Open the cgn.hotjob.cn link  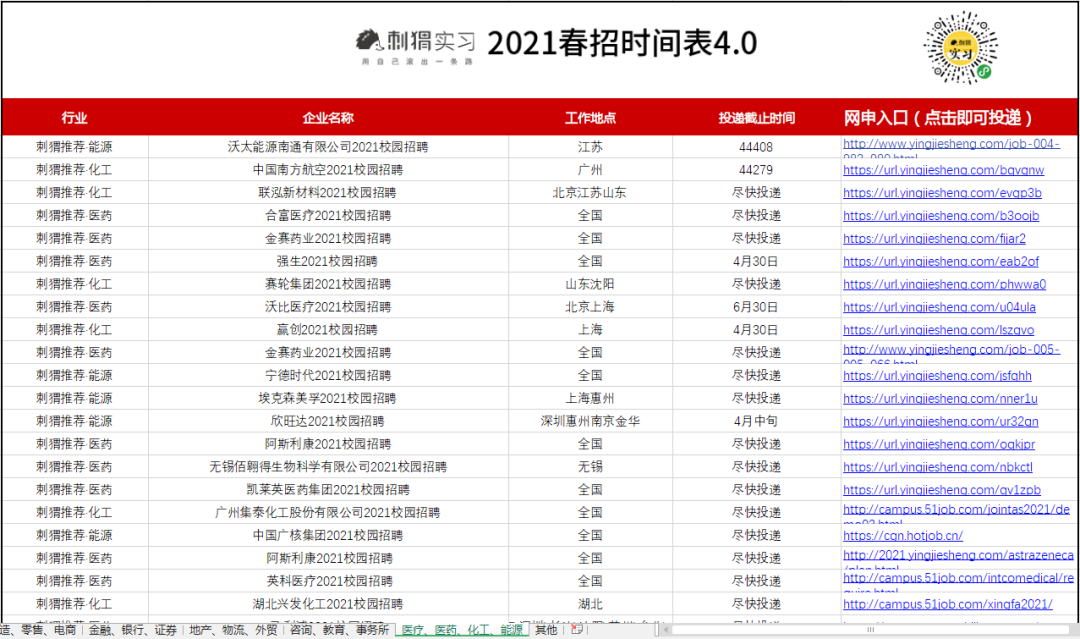coord(902,536)
